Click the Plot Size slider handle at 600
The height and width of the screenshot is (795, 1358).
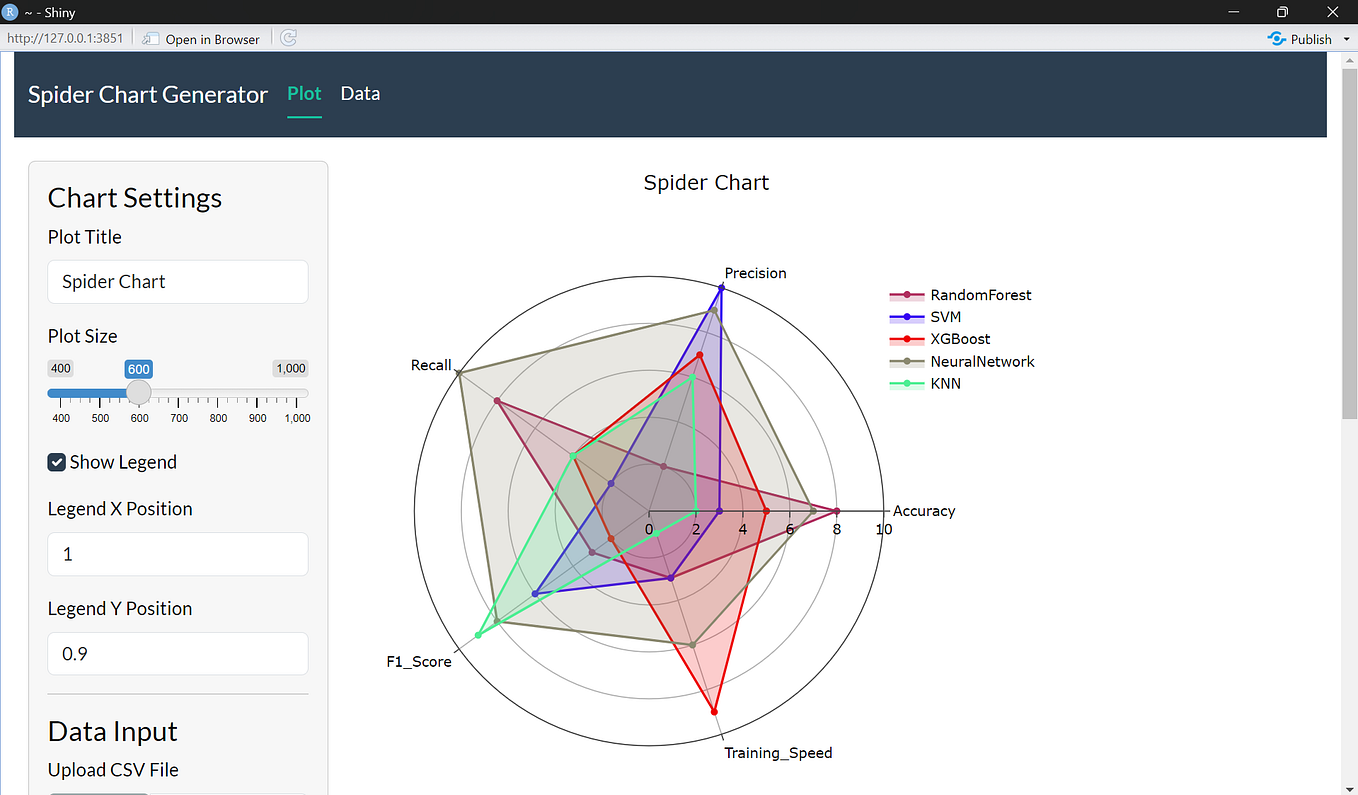click(138, 393)
